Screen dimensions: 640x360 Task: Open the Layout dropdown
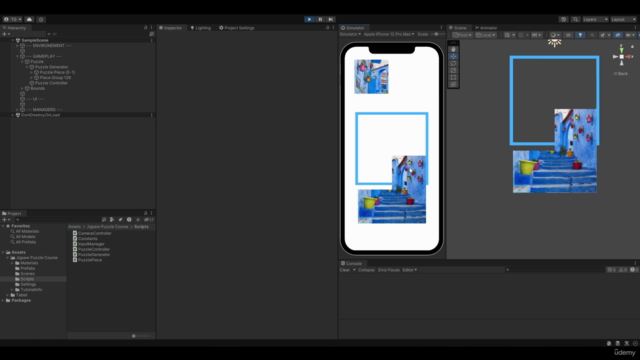[623, 19]
